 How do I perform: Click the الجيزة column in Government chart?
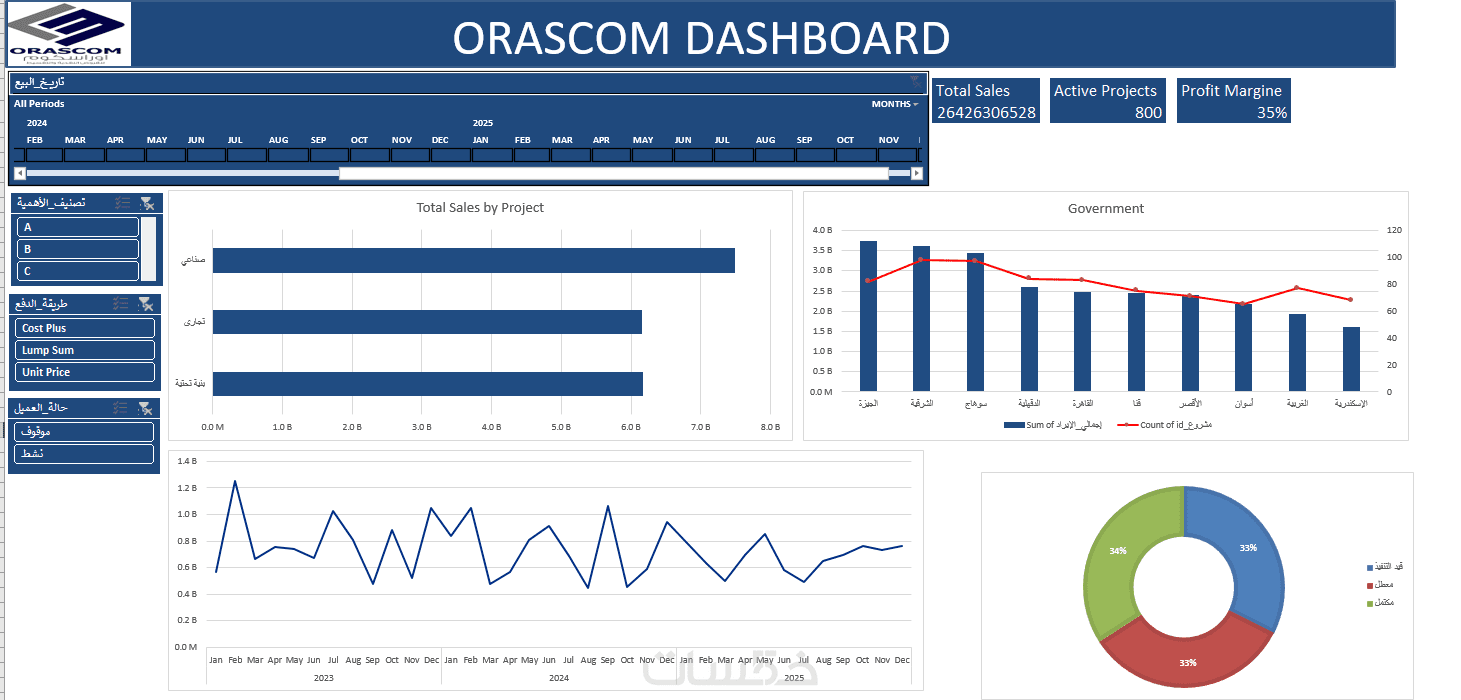868,316
